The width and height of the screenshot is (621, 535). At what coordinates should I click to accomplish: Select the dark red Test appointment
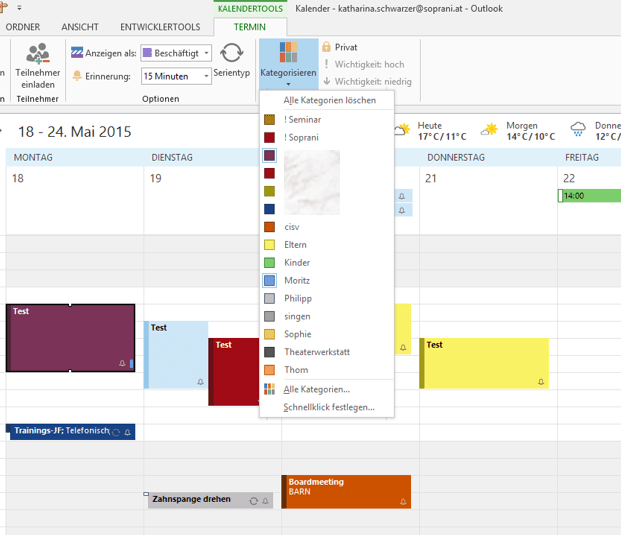pyautogui.click(x=234, y=371)
